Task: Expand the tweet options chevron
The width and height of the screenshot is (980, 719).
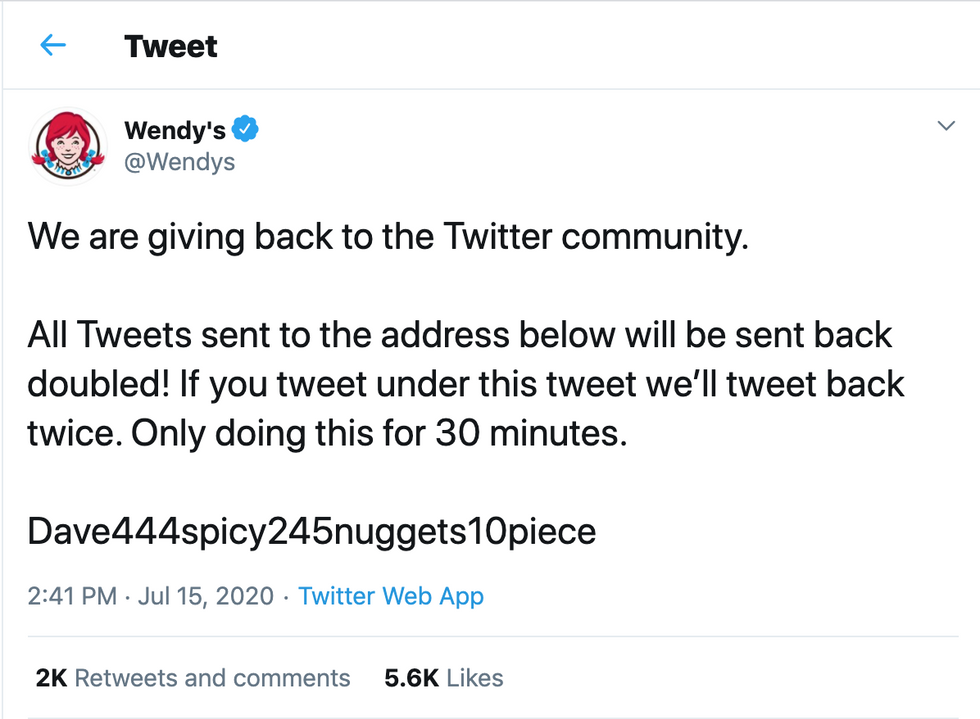Action: click(x=944, y=125)
